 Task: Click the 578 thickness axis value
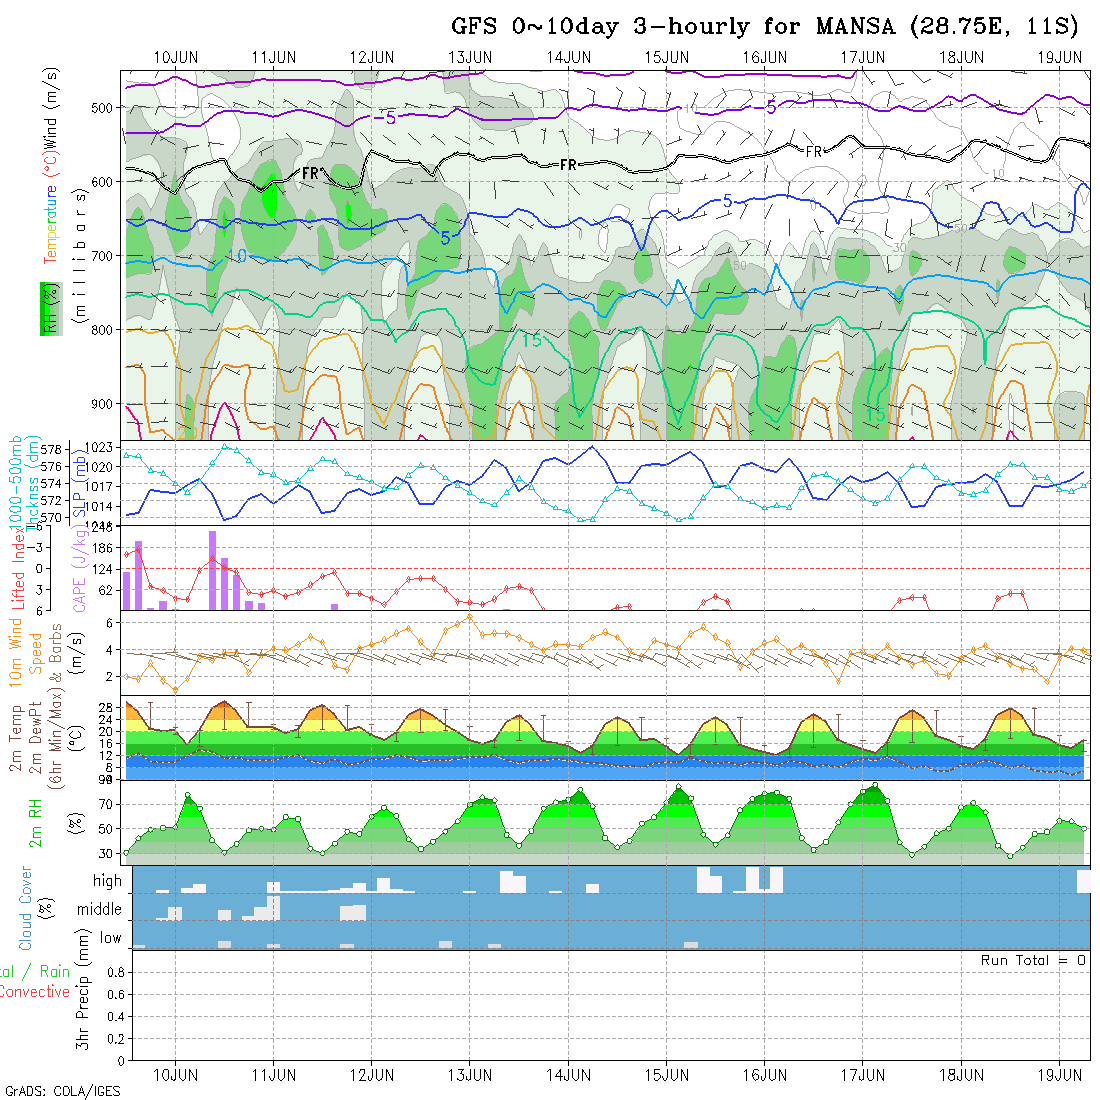(51, 450)
